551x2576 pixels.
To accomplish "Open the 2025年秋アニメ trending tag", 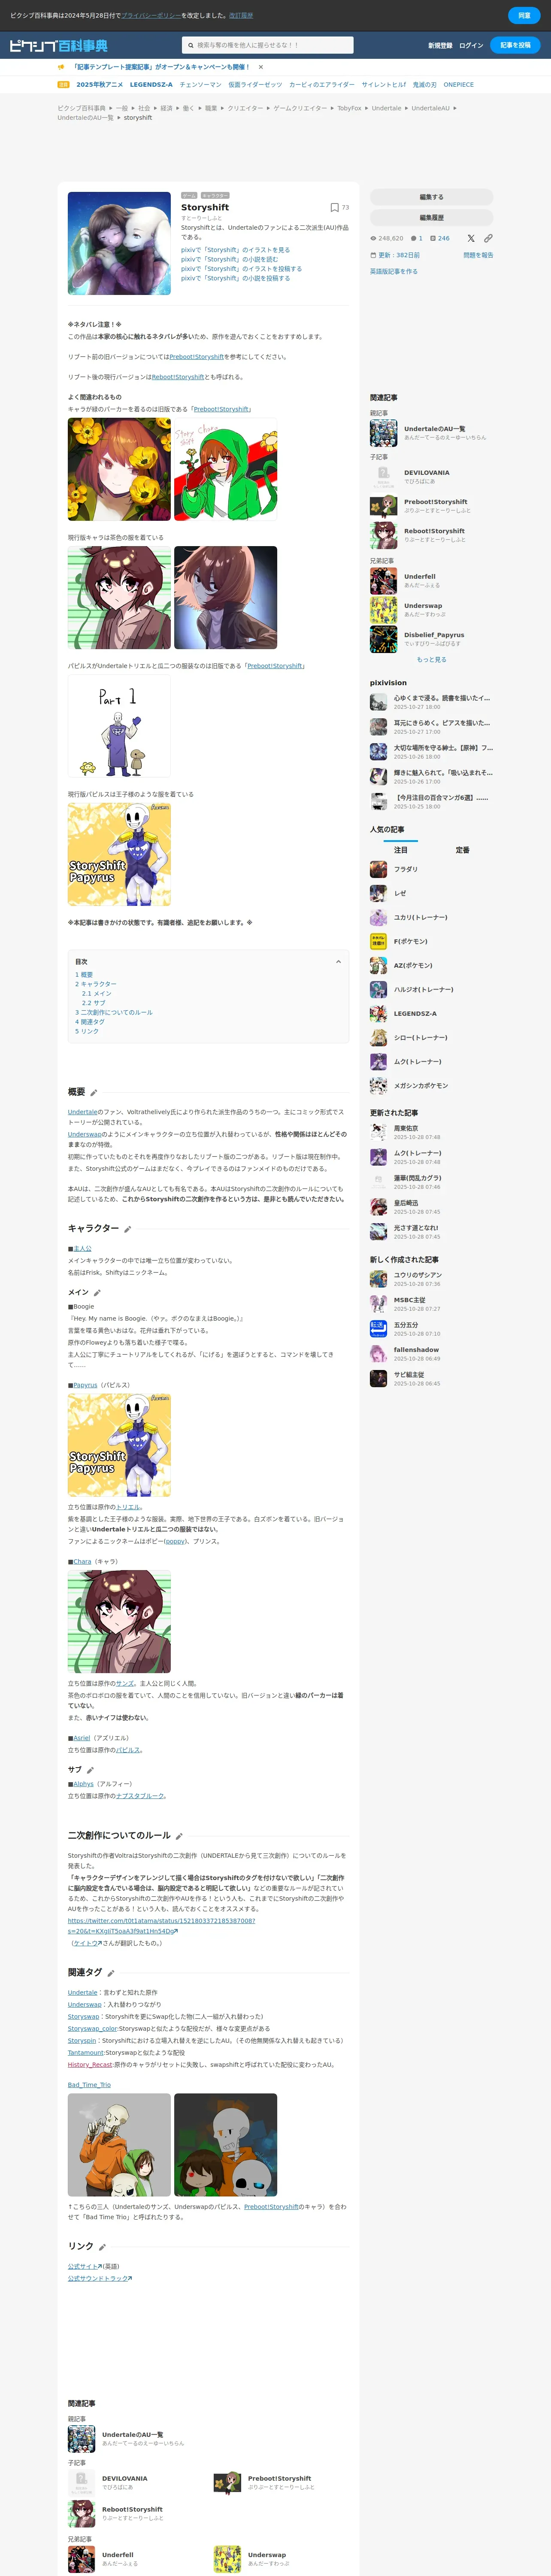I will click(x=99, y=85).
